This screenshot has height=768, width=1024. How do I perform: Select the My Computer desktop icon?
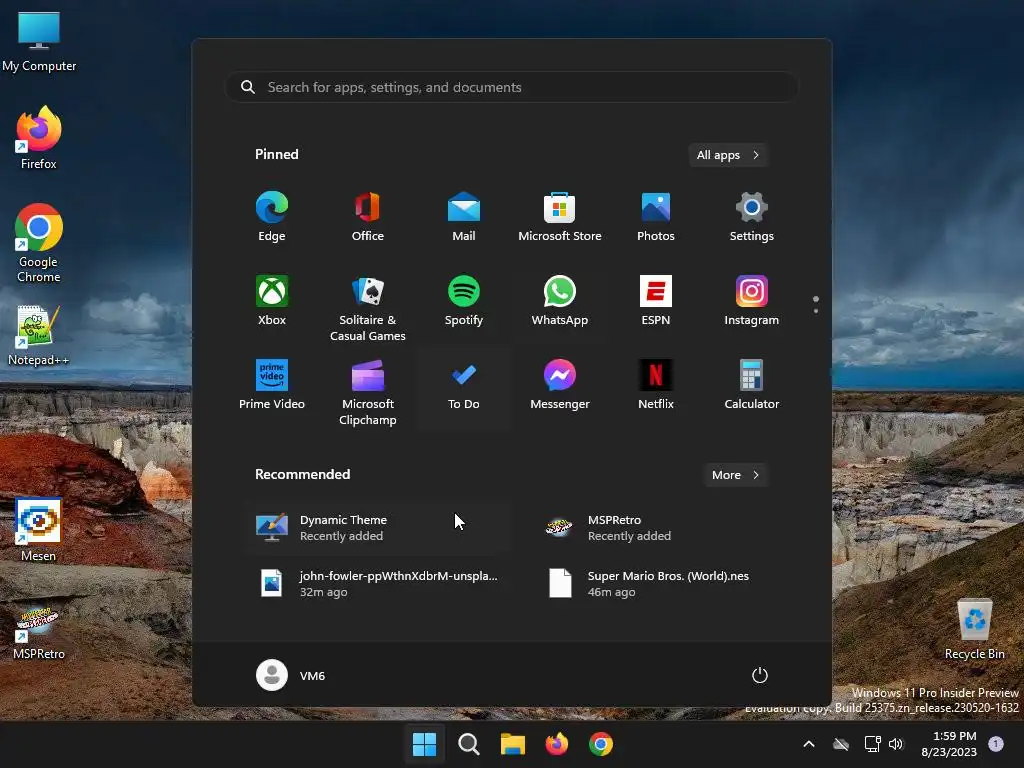(39, 41)
